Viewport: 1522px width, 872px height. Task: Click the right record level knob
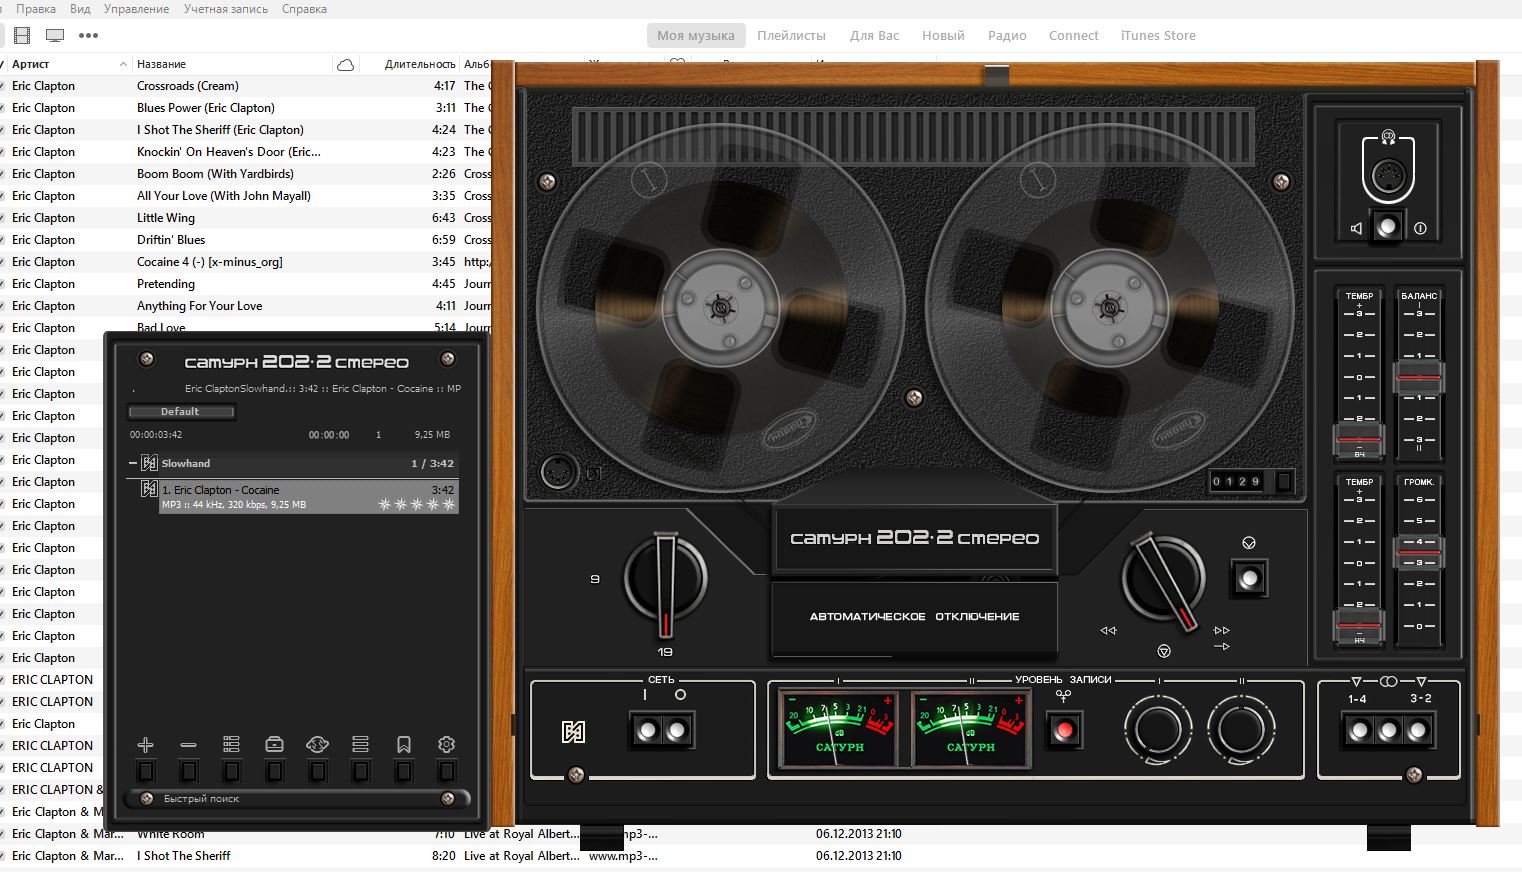(1241, 731)
